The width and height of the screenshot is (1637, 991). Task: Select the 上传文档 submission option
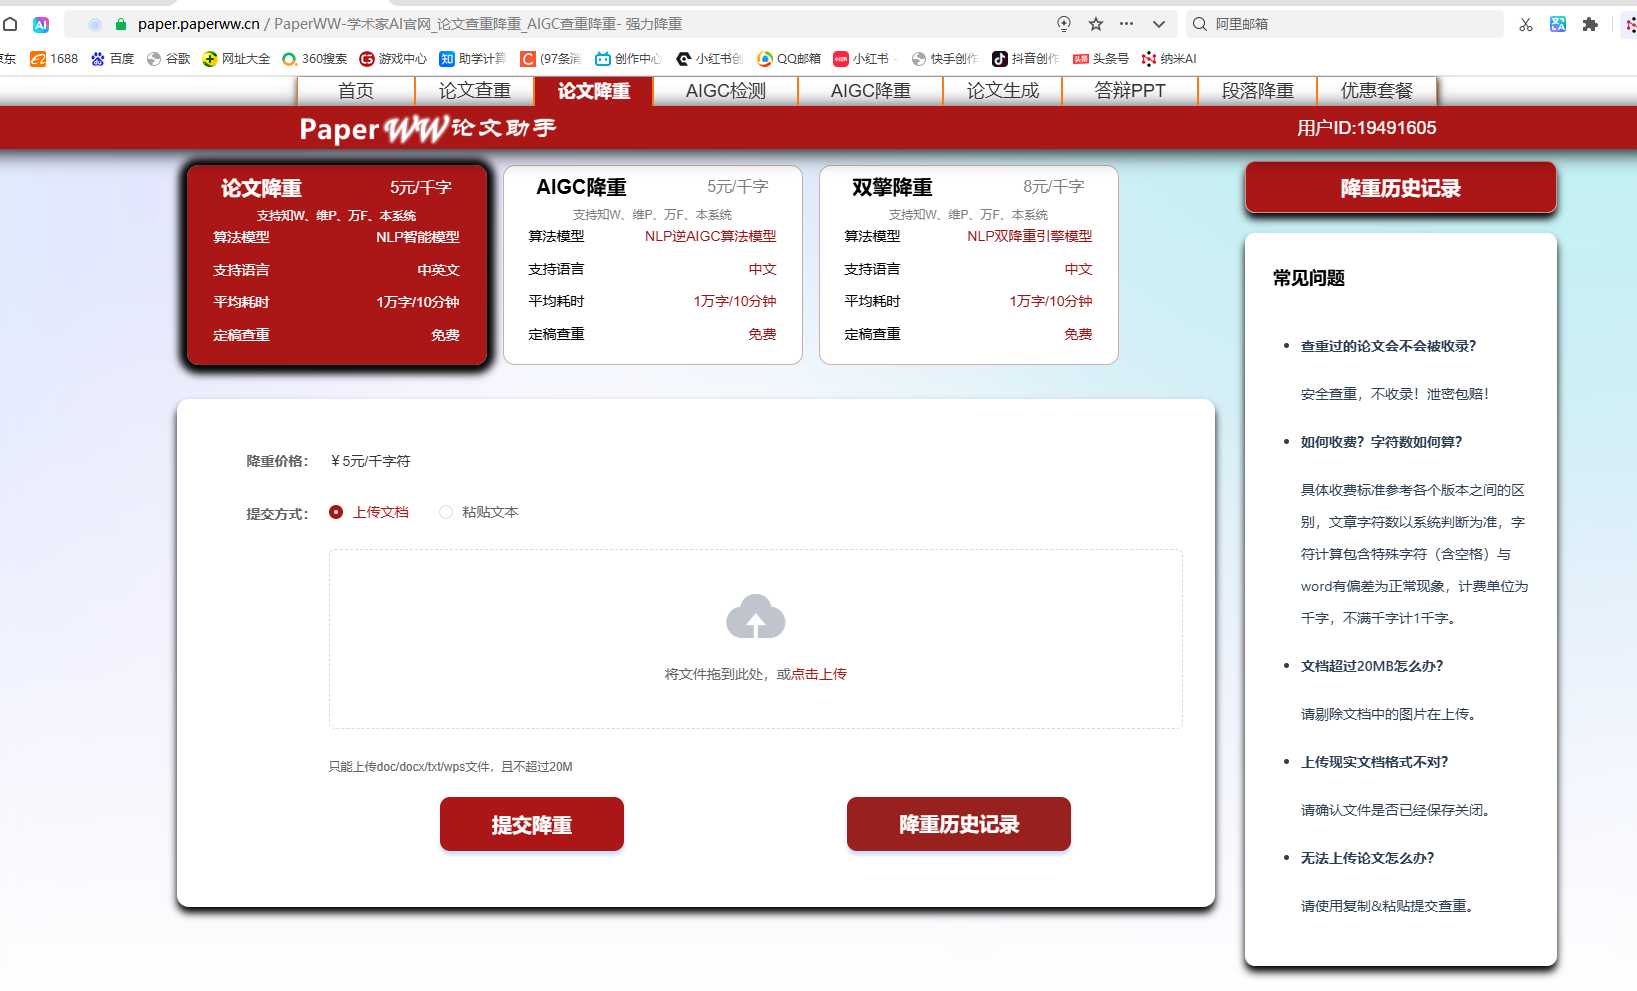click(336, 511)
